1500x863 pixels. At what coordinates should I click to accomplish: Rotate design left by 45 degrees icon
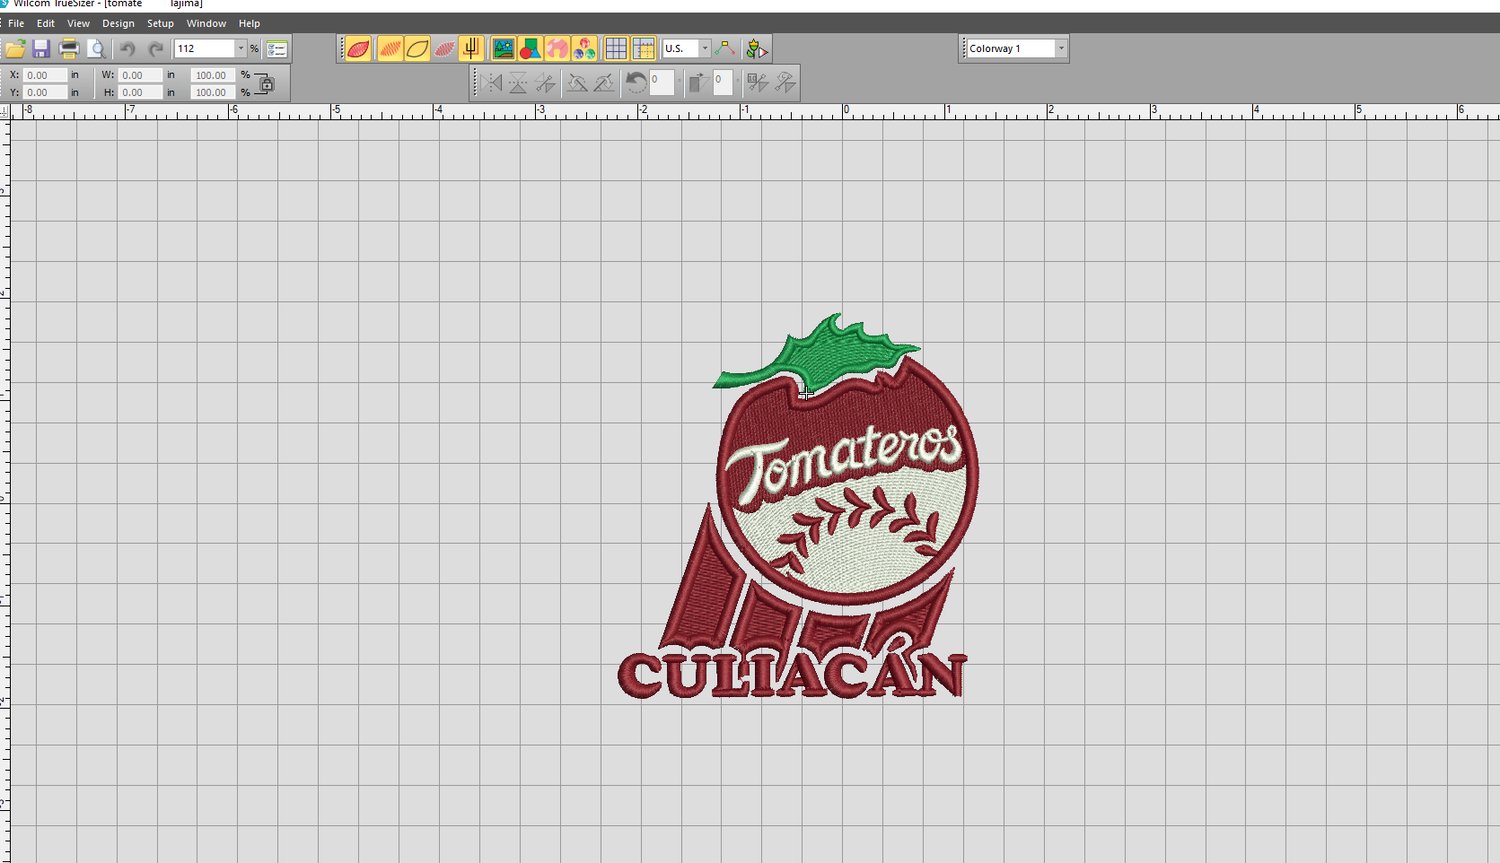pos(577,83)
